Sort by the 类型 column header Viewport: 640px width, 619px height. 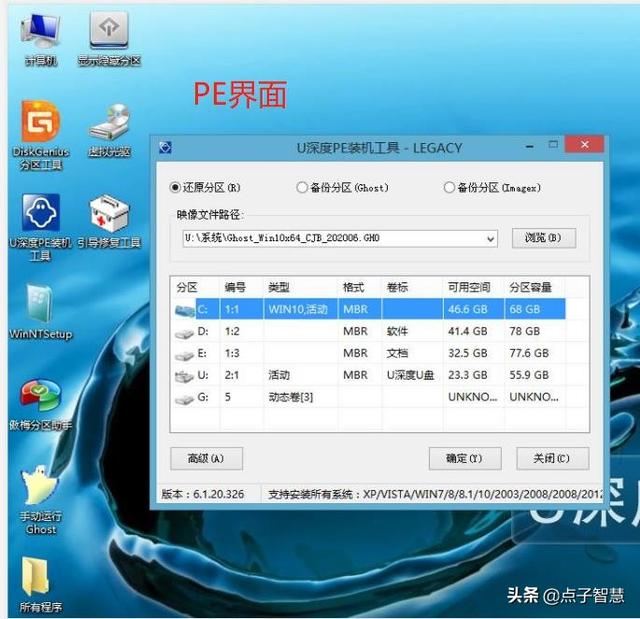pyautogui.click(x=300, y=287)
